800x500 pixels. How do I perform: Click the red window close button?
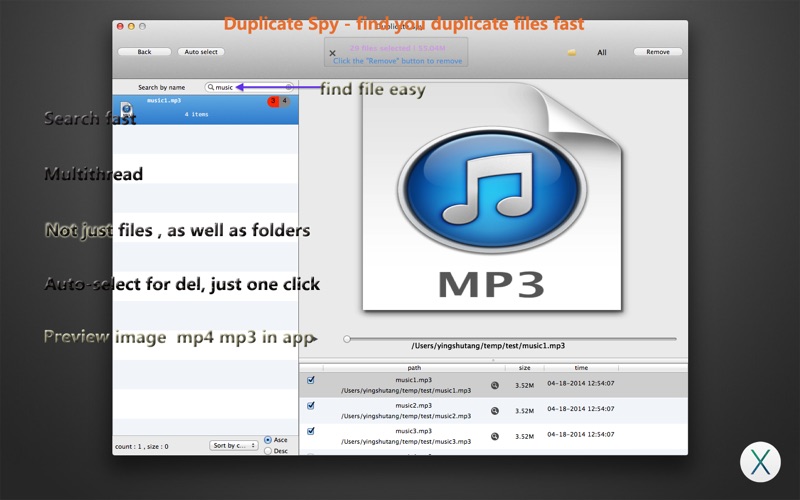120,26
